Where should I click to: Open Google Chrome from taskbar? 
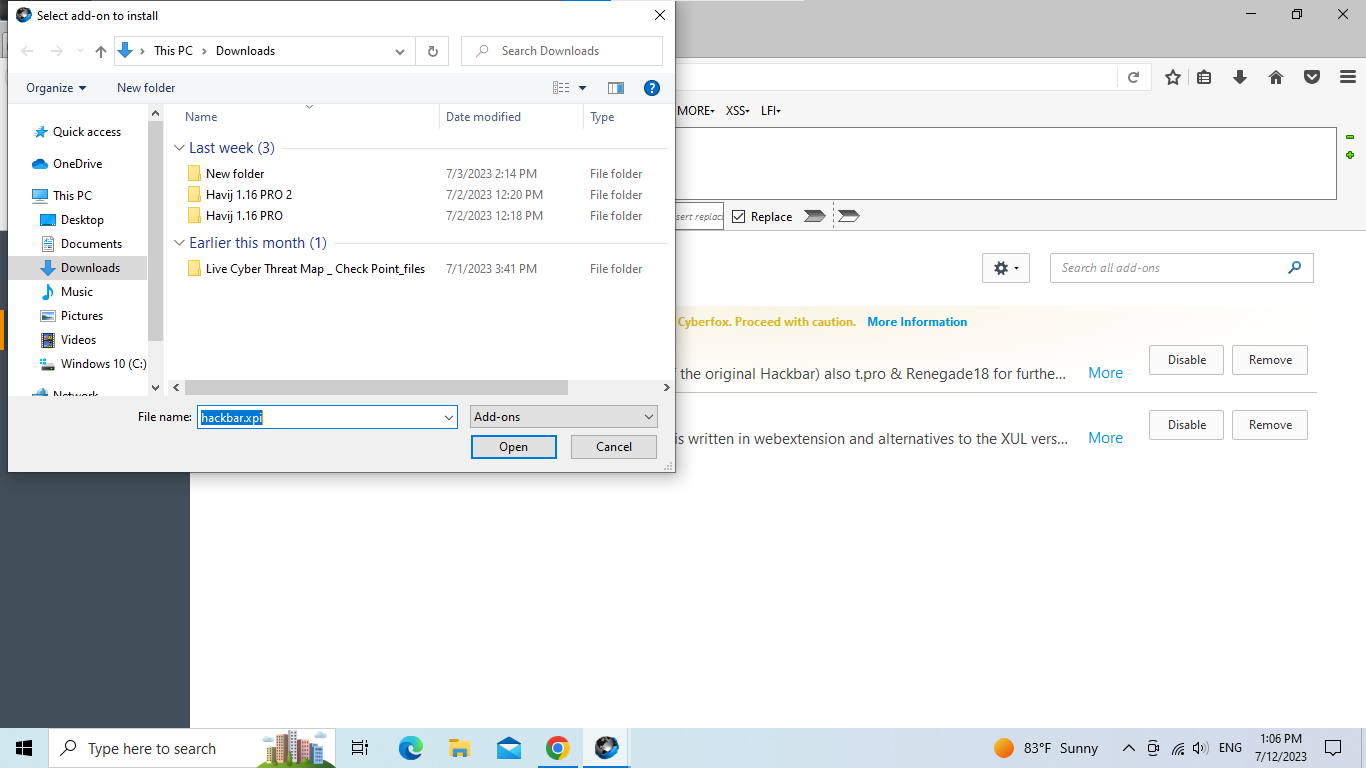[557, 748]
